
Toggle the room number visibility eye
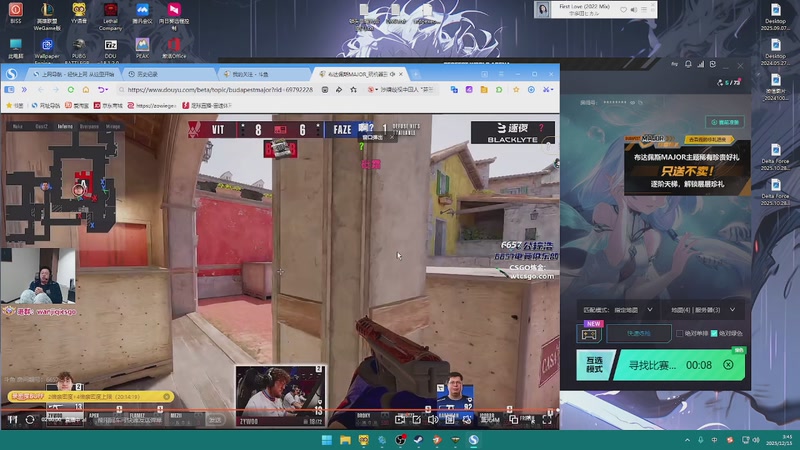click(633, 103)
